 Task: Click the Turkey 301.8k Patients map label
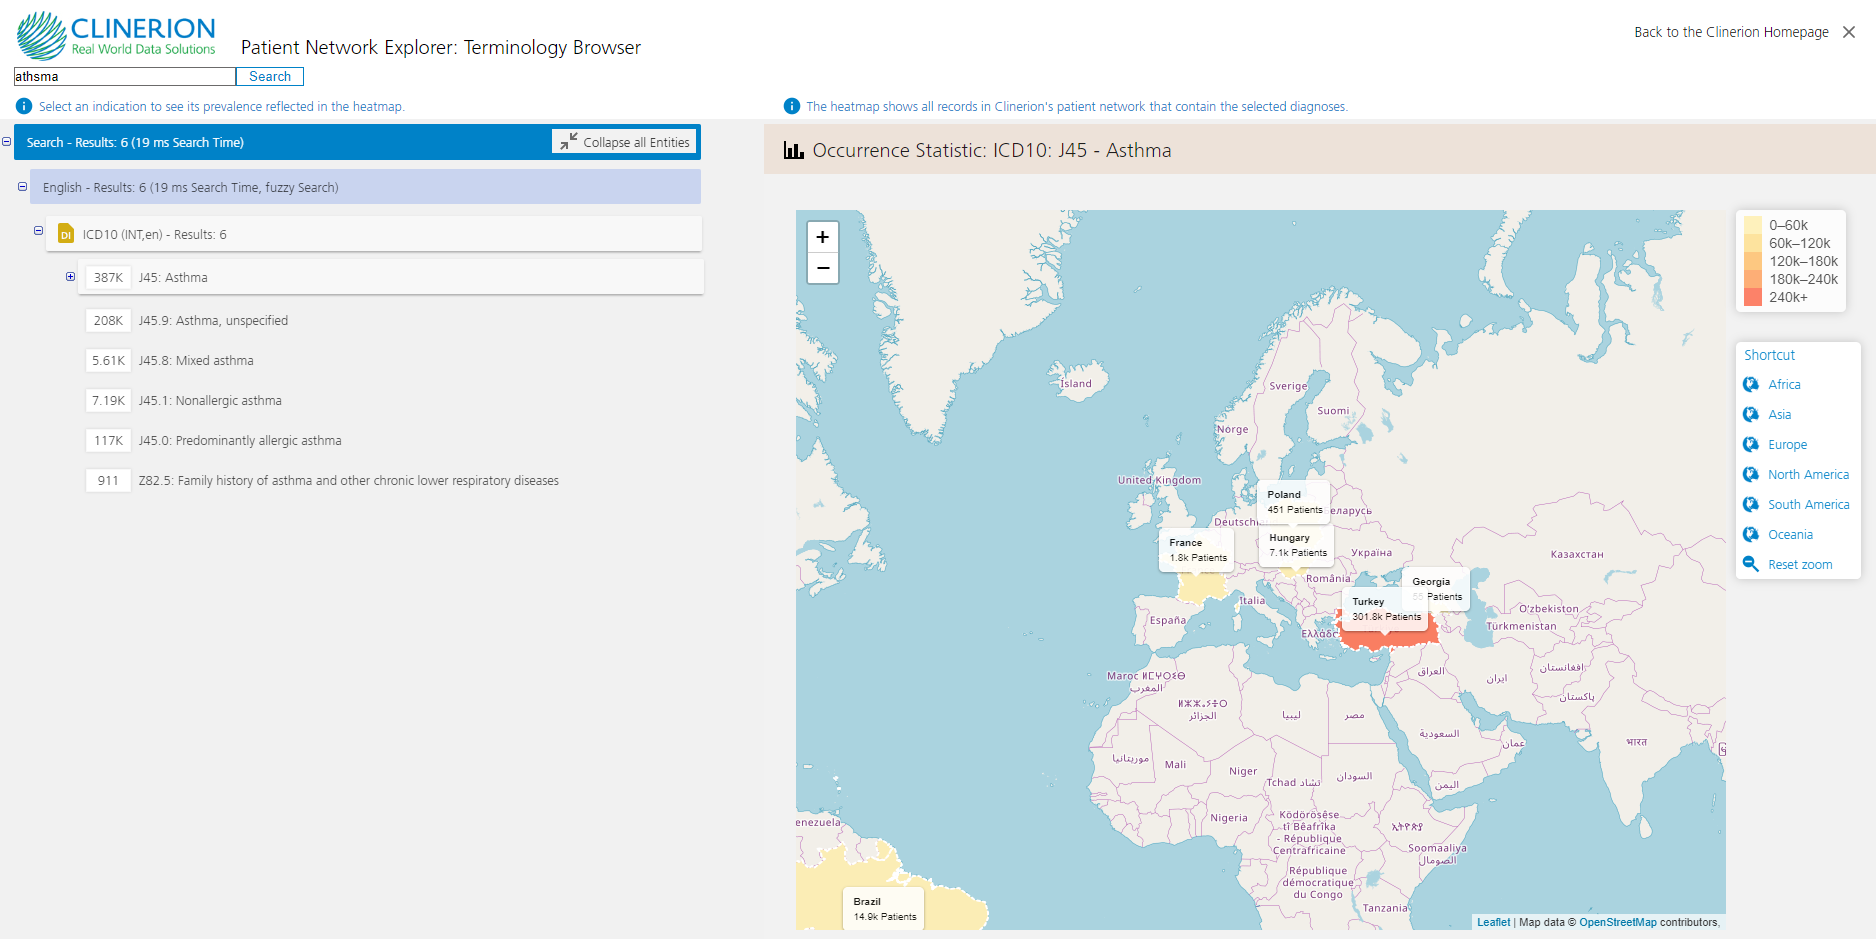(x=1386, y=609)
